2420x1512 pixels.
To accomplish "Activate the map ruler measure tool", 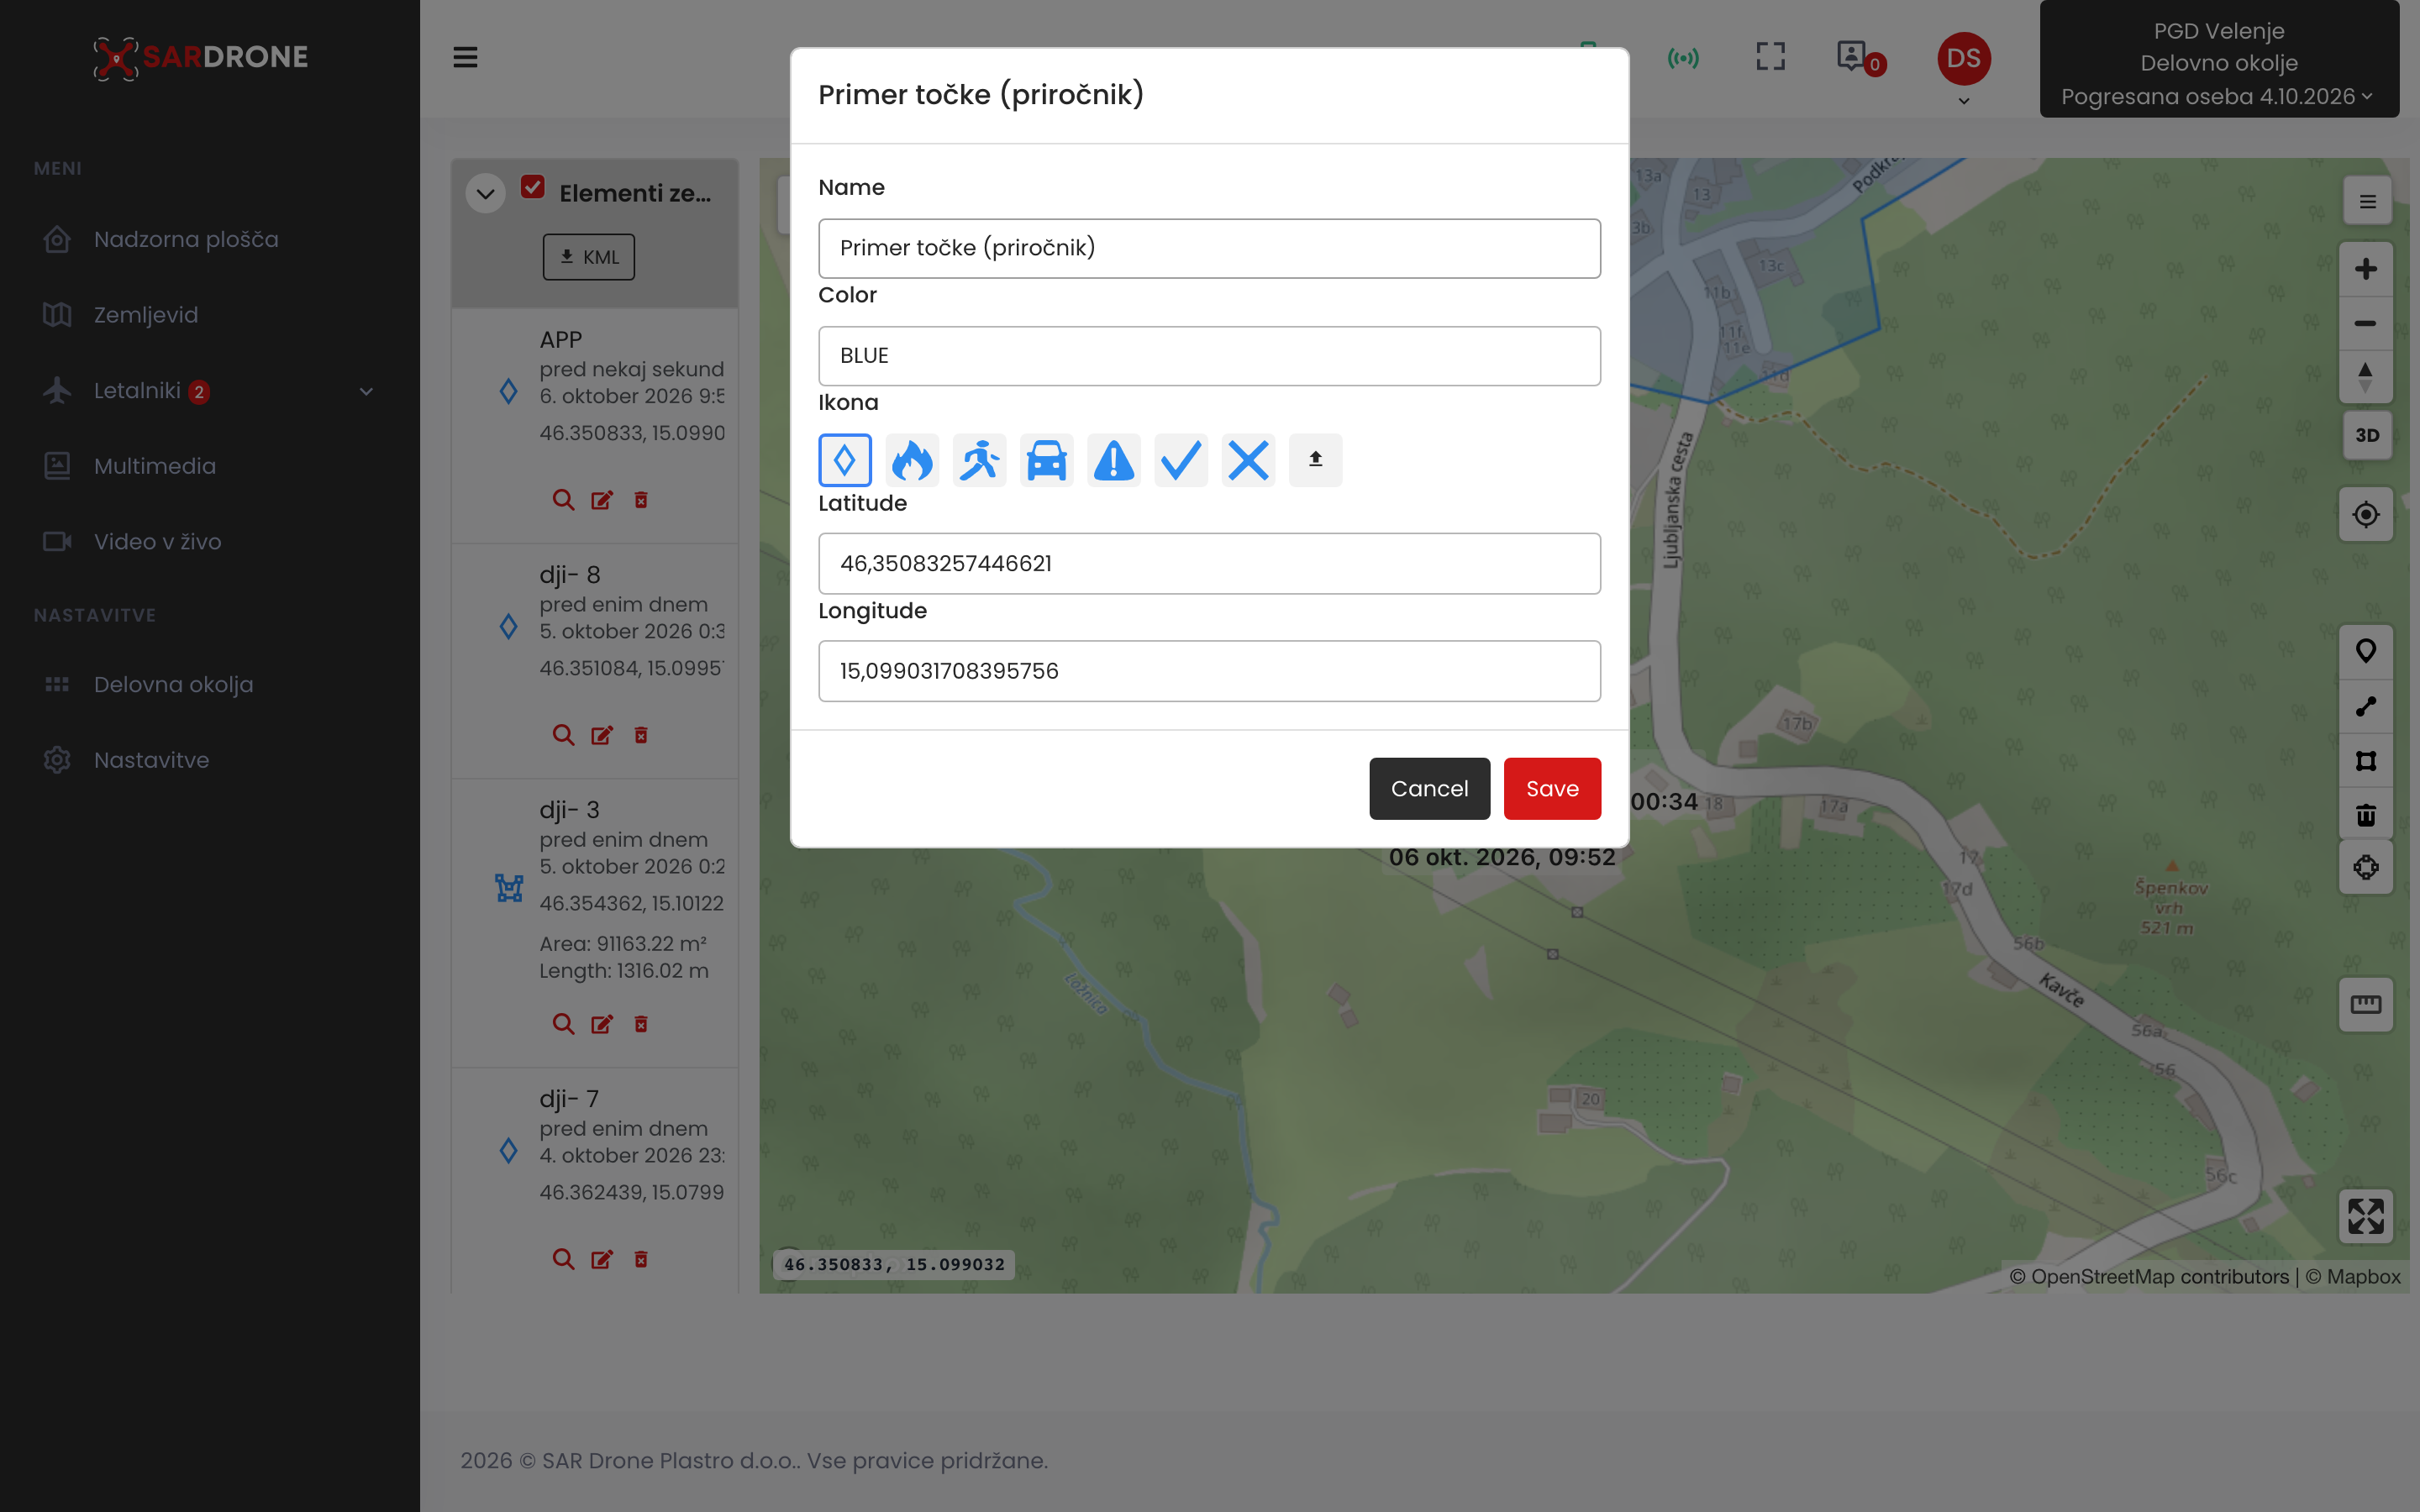I will pyautogui.click(x=2365, y=1004).
